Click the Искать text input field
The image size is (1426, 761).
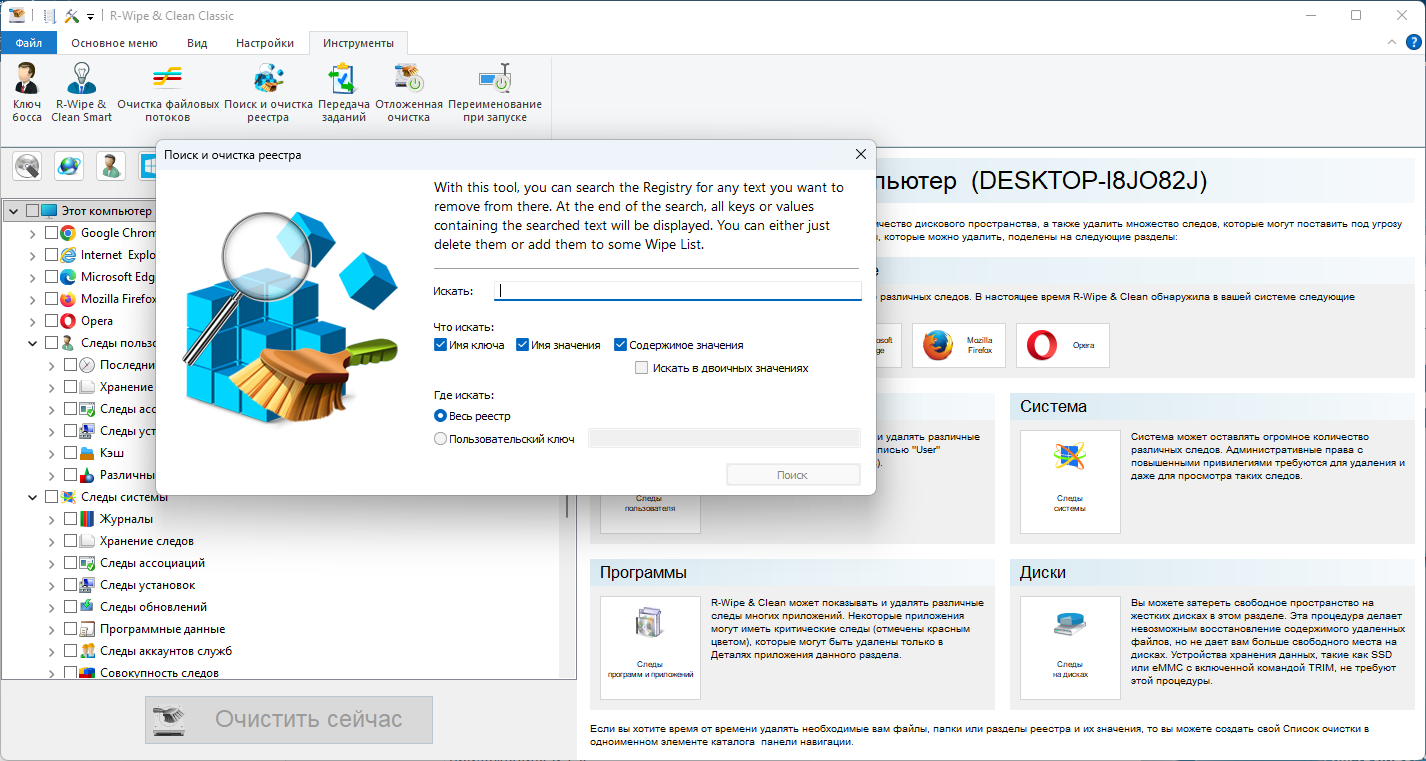click(679, 291)
